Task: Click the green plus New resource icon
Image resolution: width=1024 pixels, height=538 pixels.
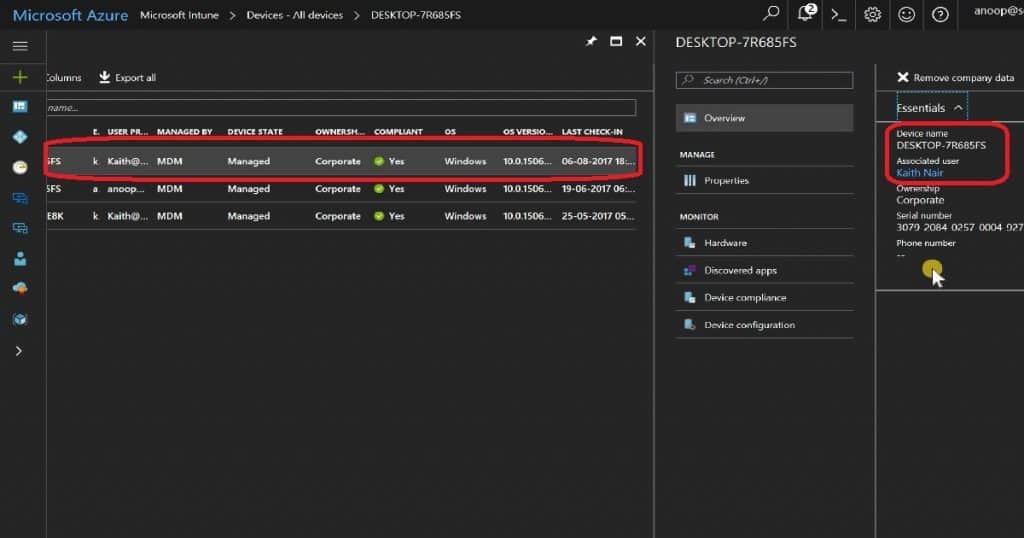Action: 20,77
